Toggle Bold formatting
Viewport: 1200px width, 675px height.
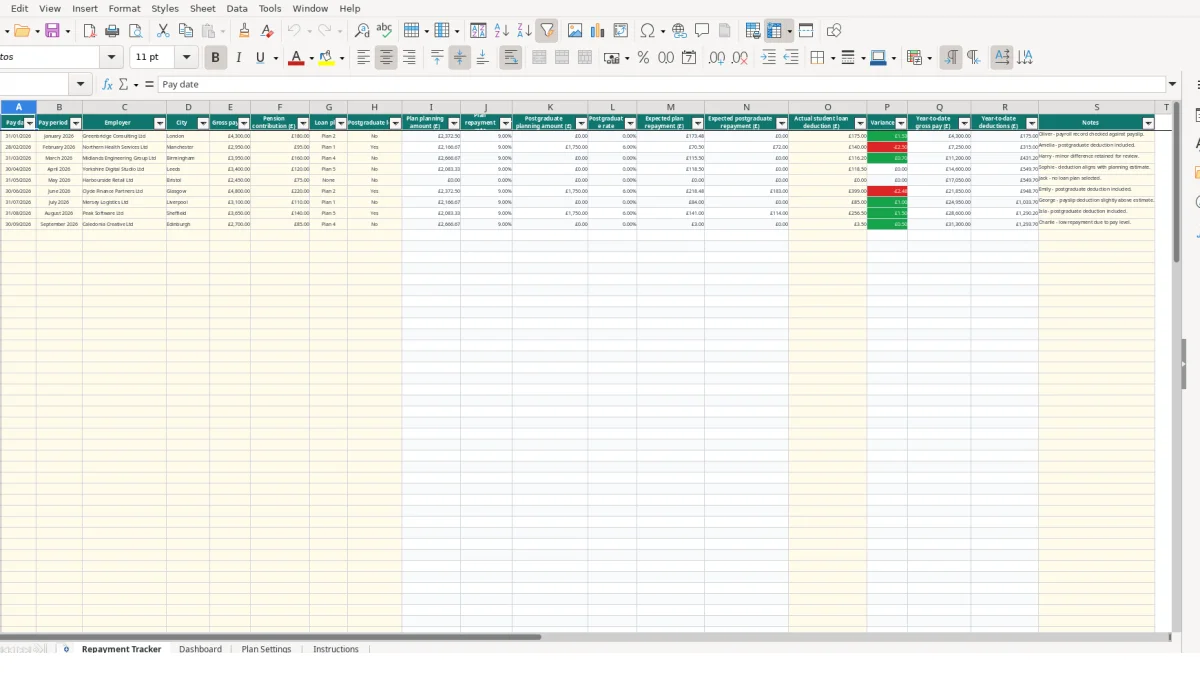(215, 58)
